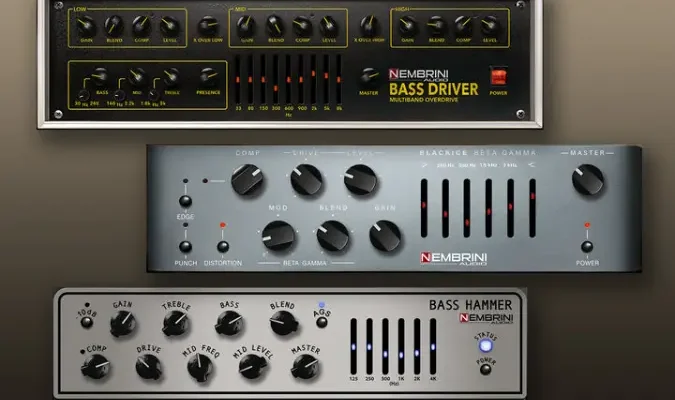Viewport: 675px width, 400px height.
Task: Click the X Over Low knob
Action: click(x=207, y=24)
